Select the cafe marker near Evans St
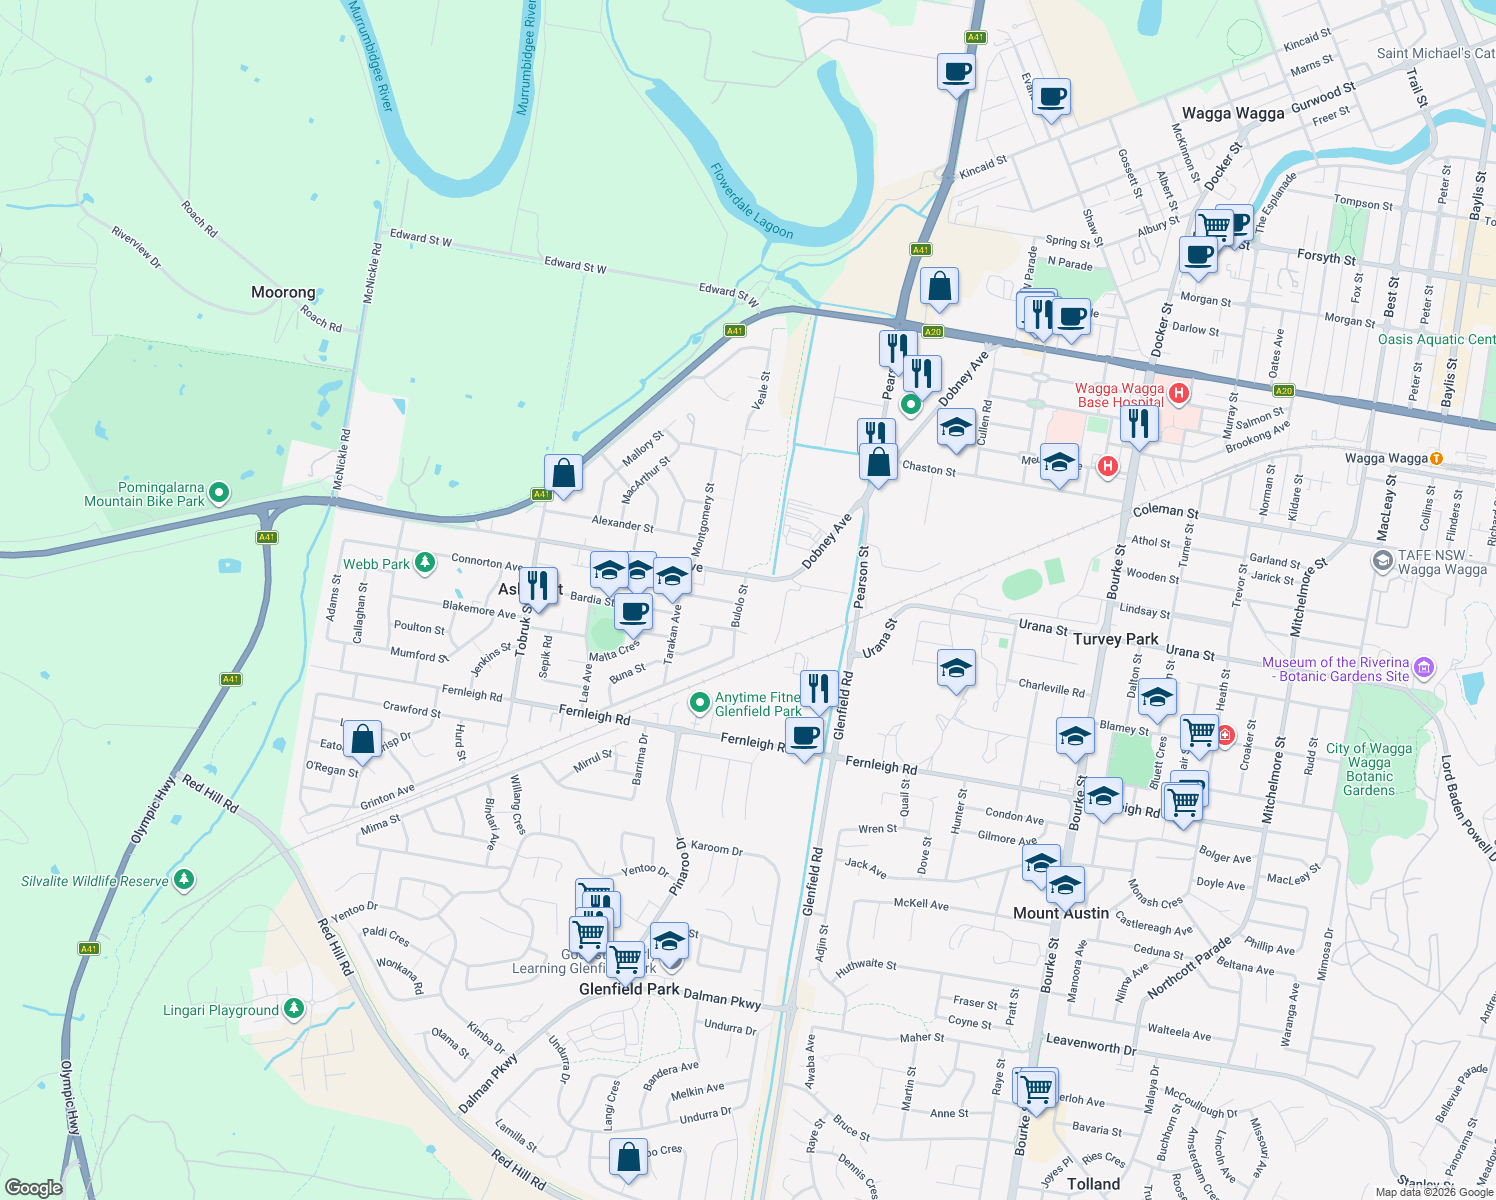Image resolution: width=1496 pixels, height=1200 pixels. point(1051,98)
